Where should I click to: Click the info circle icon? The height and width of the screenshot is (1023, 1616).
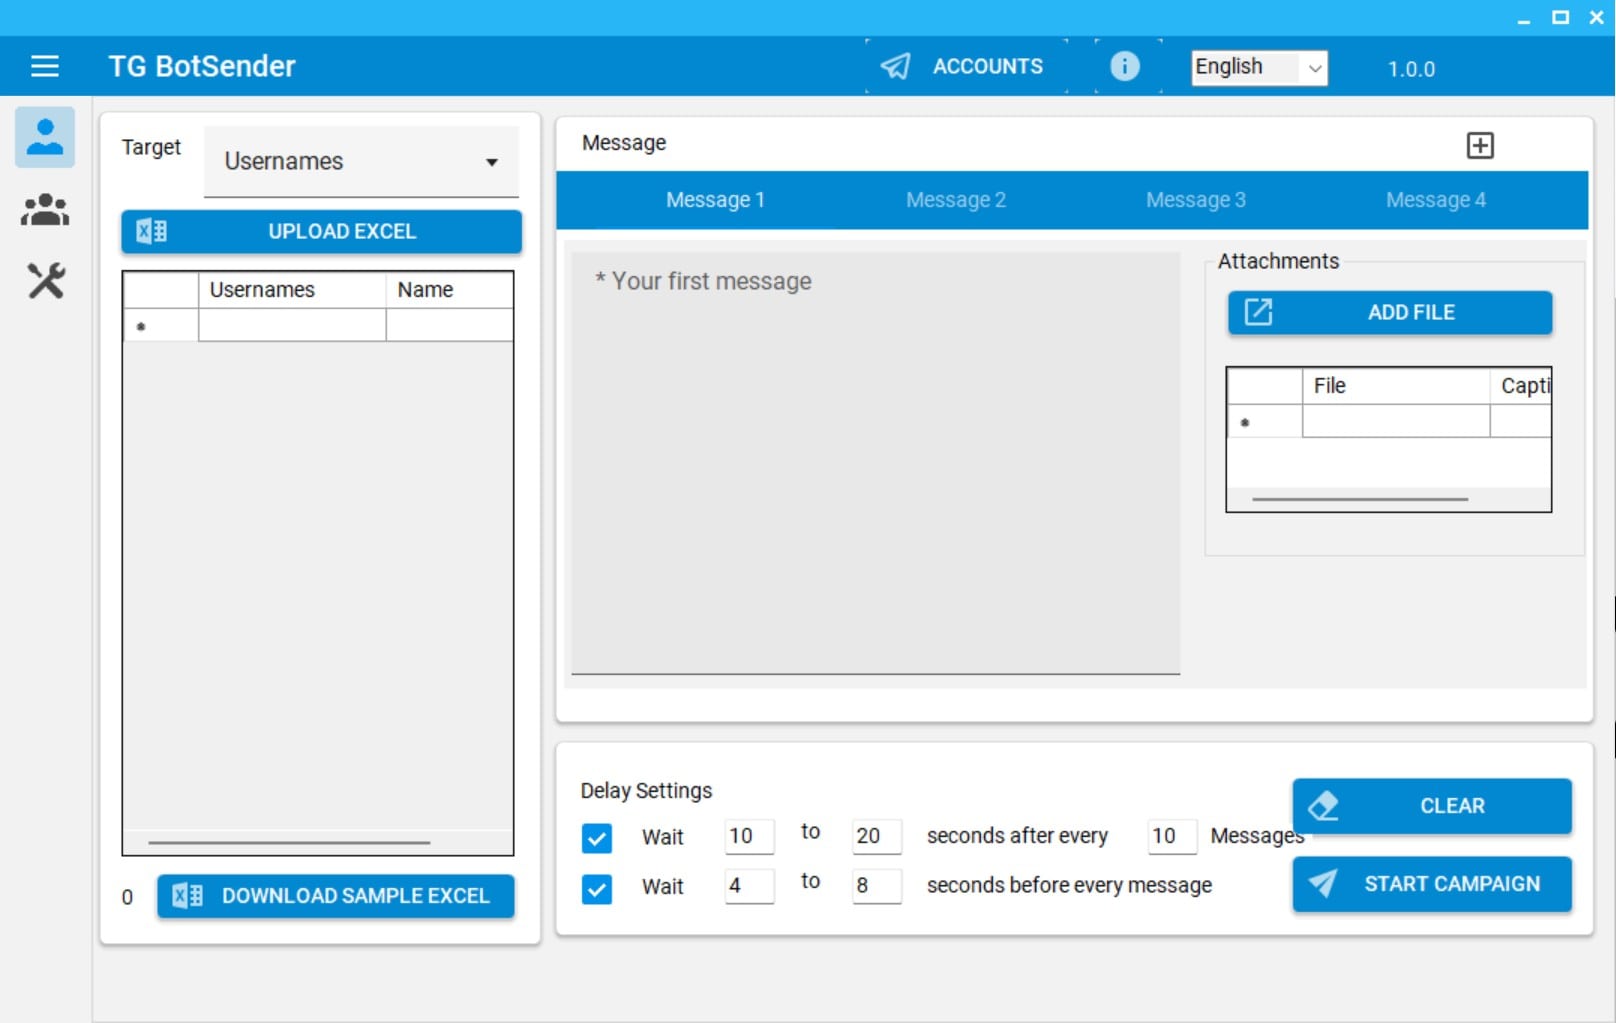1124,66
